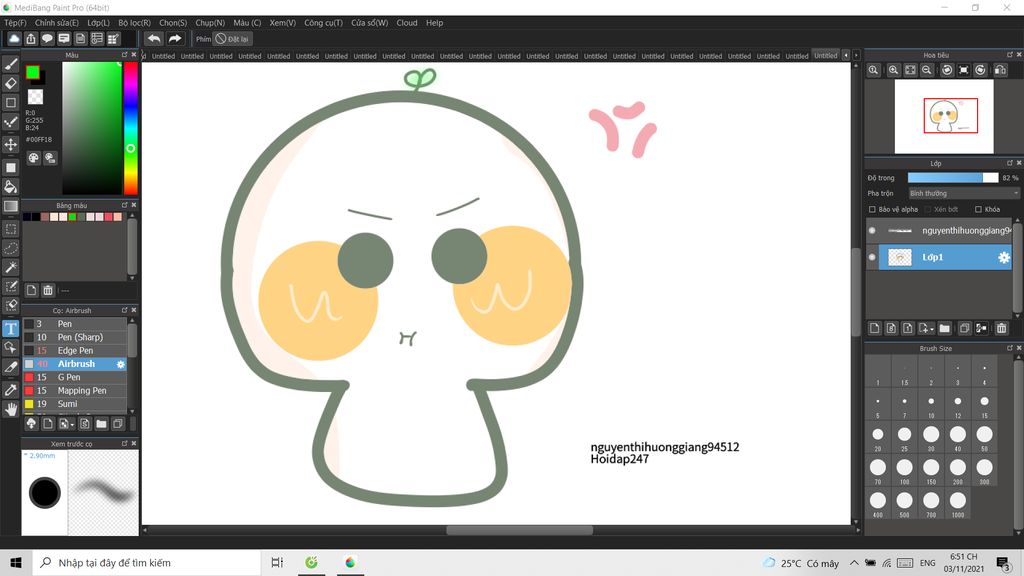Click the Đặt lại reset button
Viewport: 1024px width, 576px height.
coord(232,39)
